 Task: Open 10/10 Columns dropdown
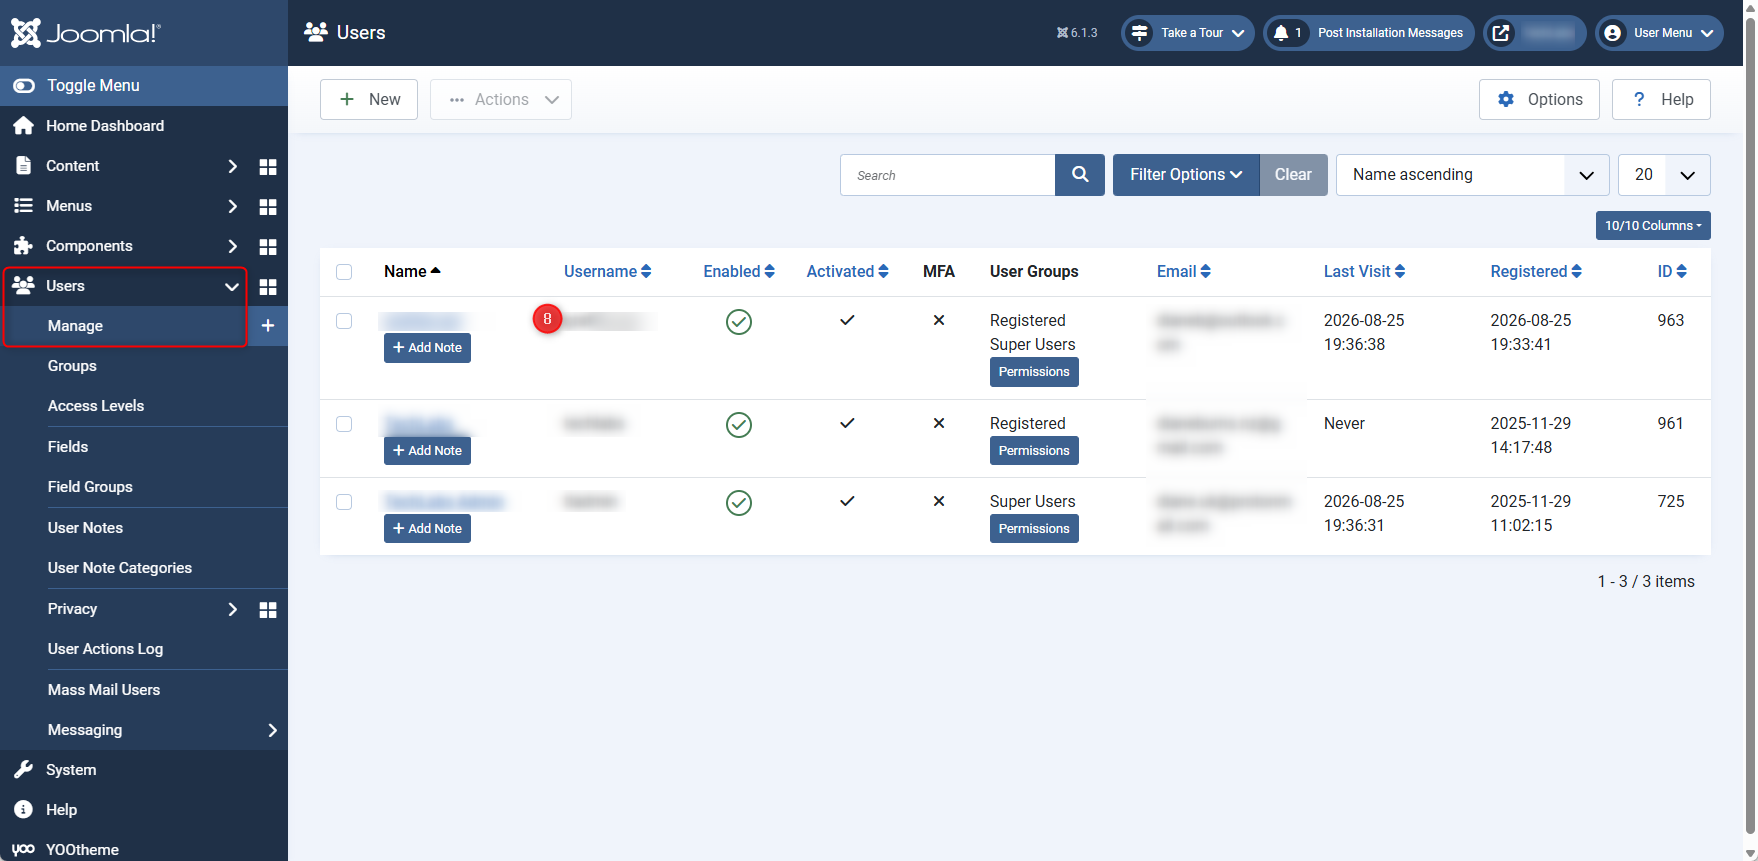pyautogui.click(x=1653, y=226)
